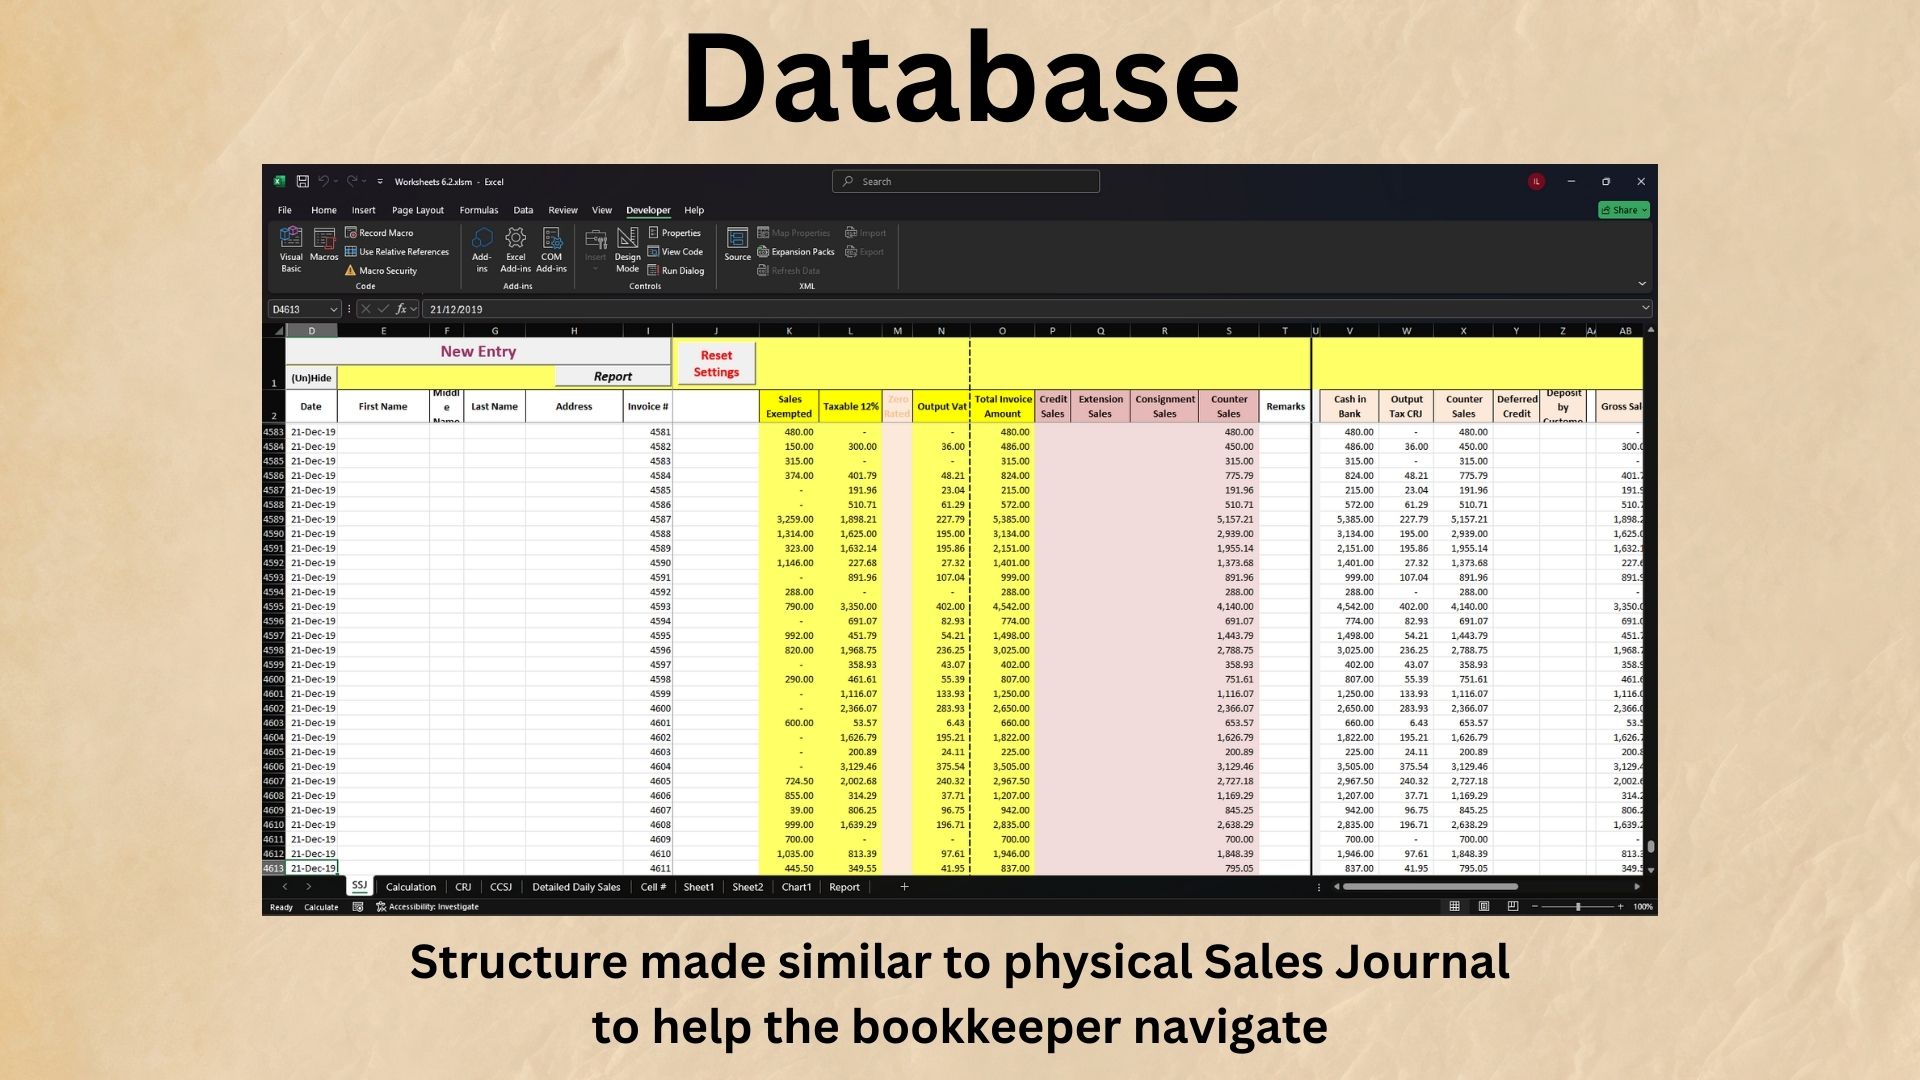Click the Save icon in title bar
The height and width of the screenshot is (1080, 1920).
[302, 182]
